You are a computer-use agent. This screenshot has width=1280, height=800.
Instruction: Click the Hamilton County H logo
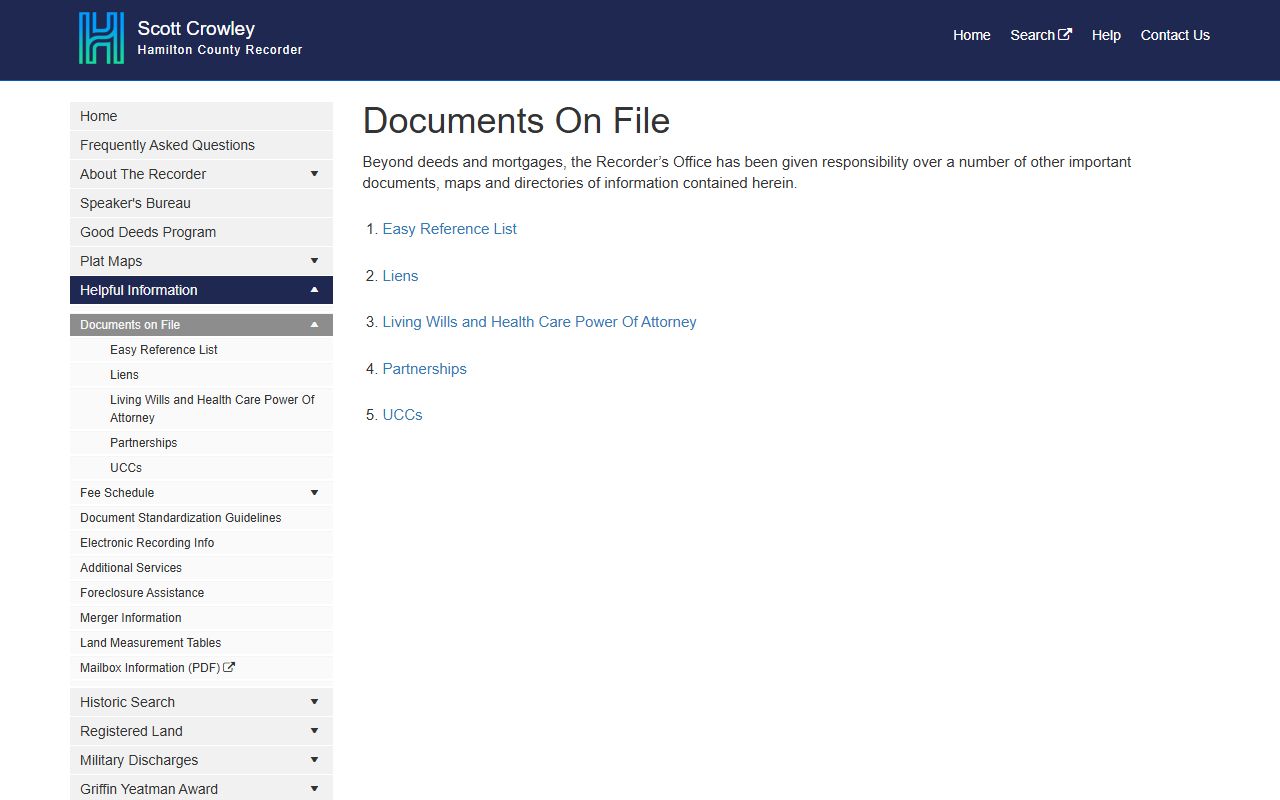pos(102,38)
